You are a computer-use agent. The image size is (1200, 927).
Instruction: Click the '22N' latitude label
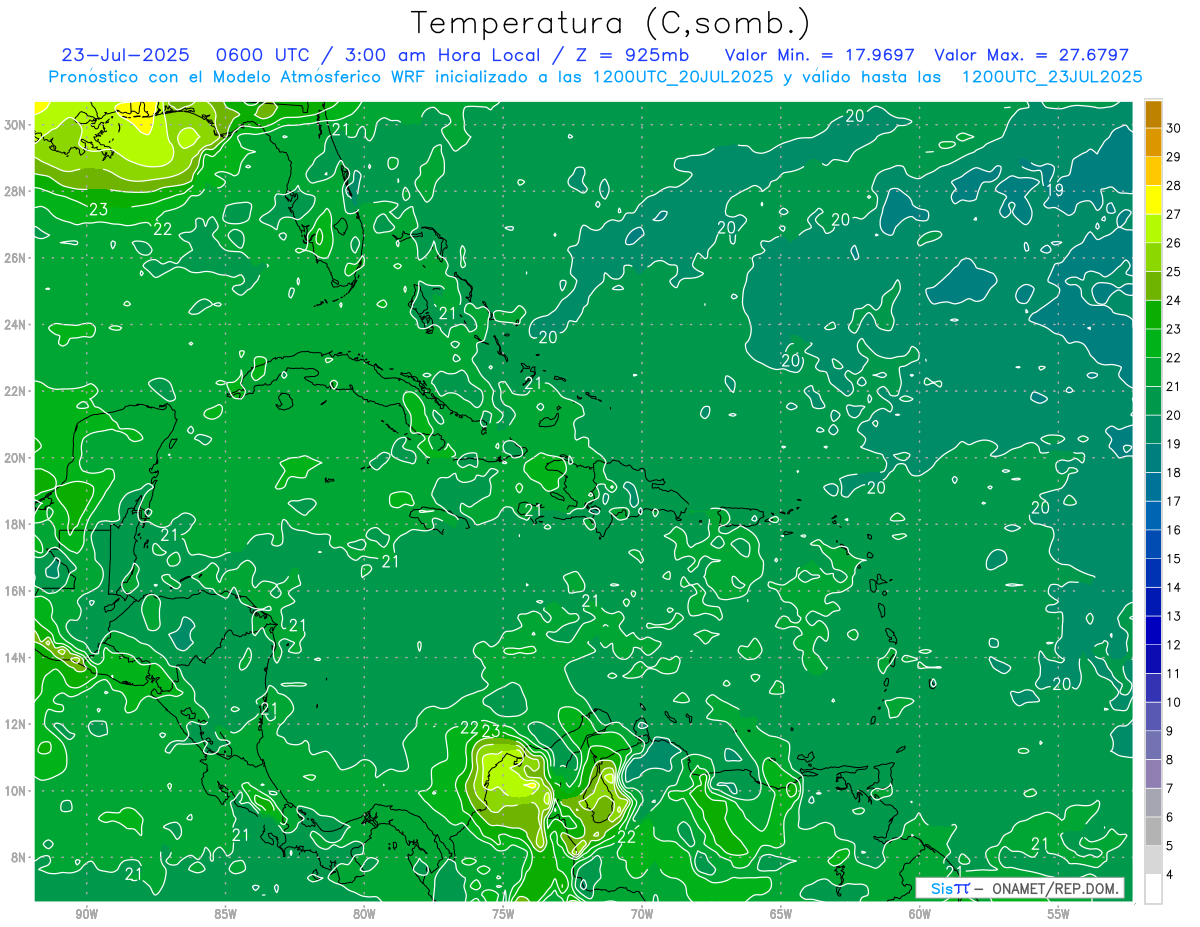tap(16, 391)
